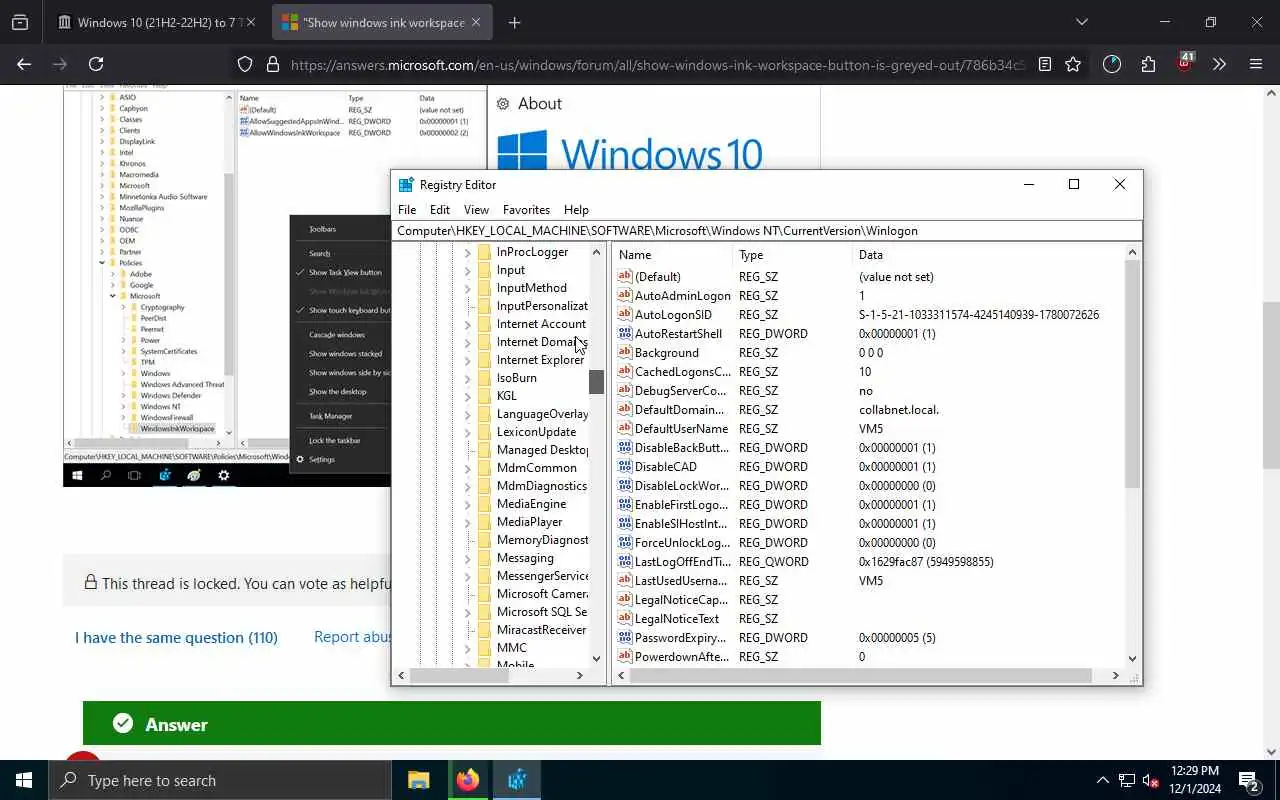Image resolution: width=1280 pixels, height=800 pixels.
Task: Expand the Microsoft SQL Se tree node
Action: [x=467, y=613]
